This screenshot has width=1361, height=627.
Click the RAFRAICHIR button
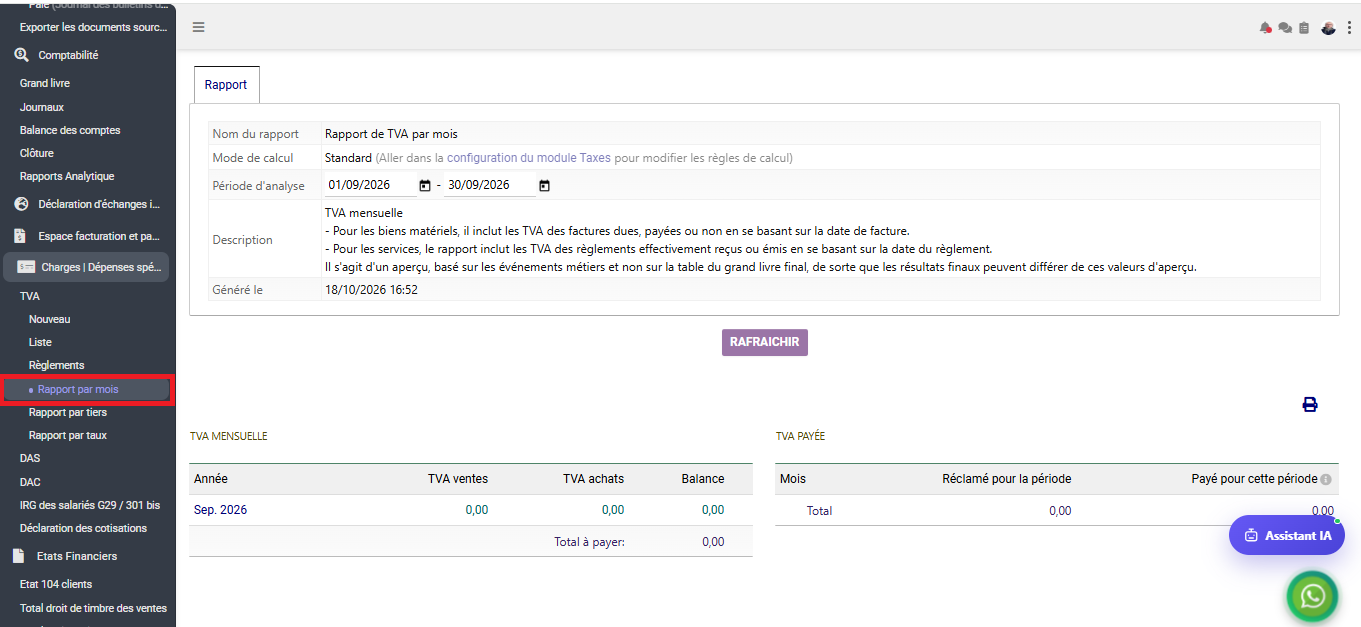pyautogui.click(x=765, y=342)
